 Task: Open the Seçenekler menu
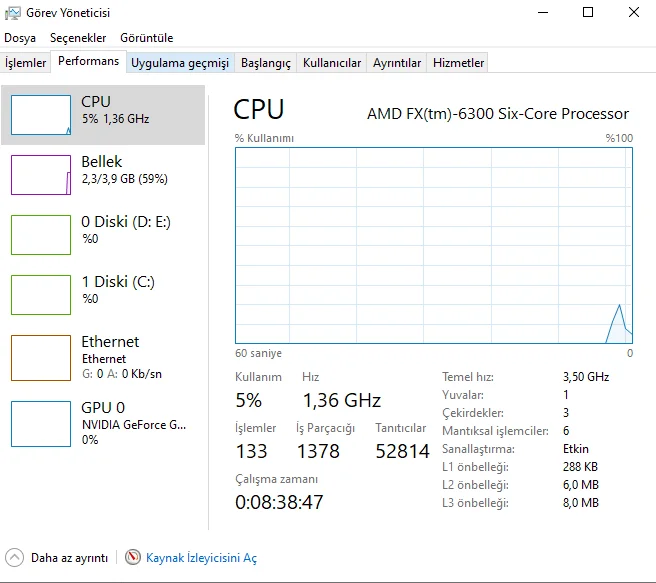tap(78, 38)
